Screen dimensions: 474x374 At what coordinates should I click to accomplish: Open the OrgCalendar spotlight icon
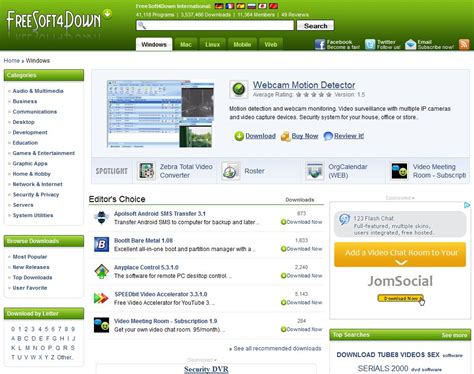[x=315, y=171]
